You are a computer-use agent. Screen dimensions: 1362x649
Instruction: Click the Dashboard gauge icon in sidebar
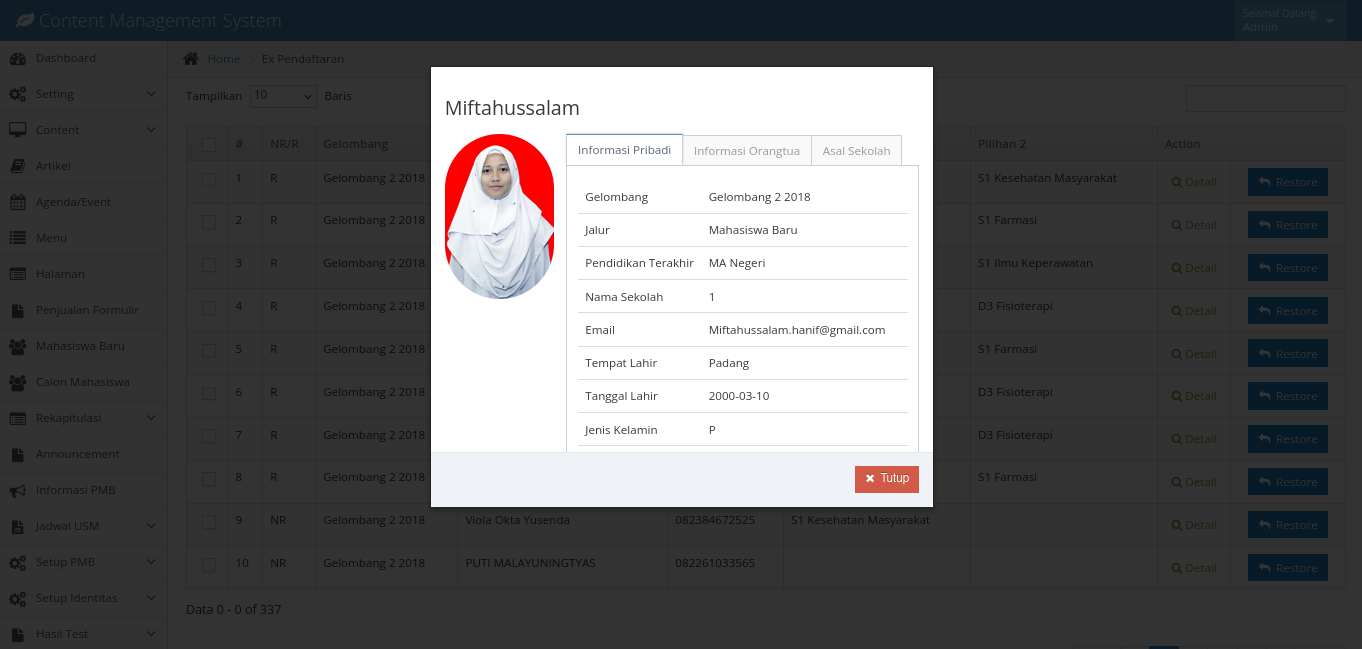[18, 58]
